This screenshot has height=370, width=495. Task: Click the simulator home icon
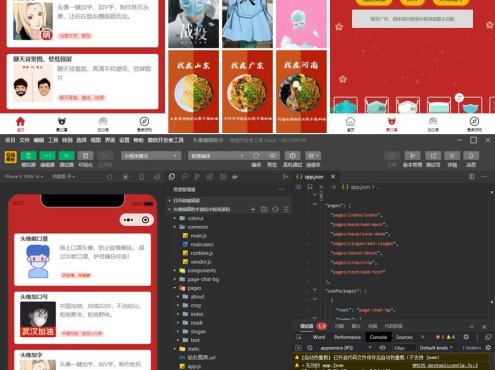click(109, 177)
